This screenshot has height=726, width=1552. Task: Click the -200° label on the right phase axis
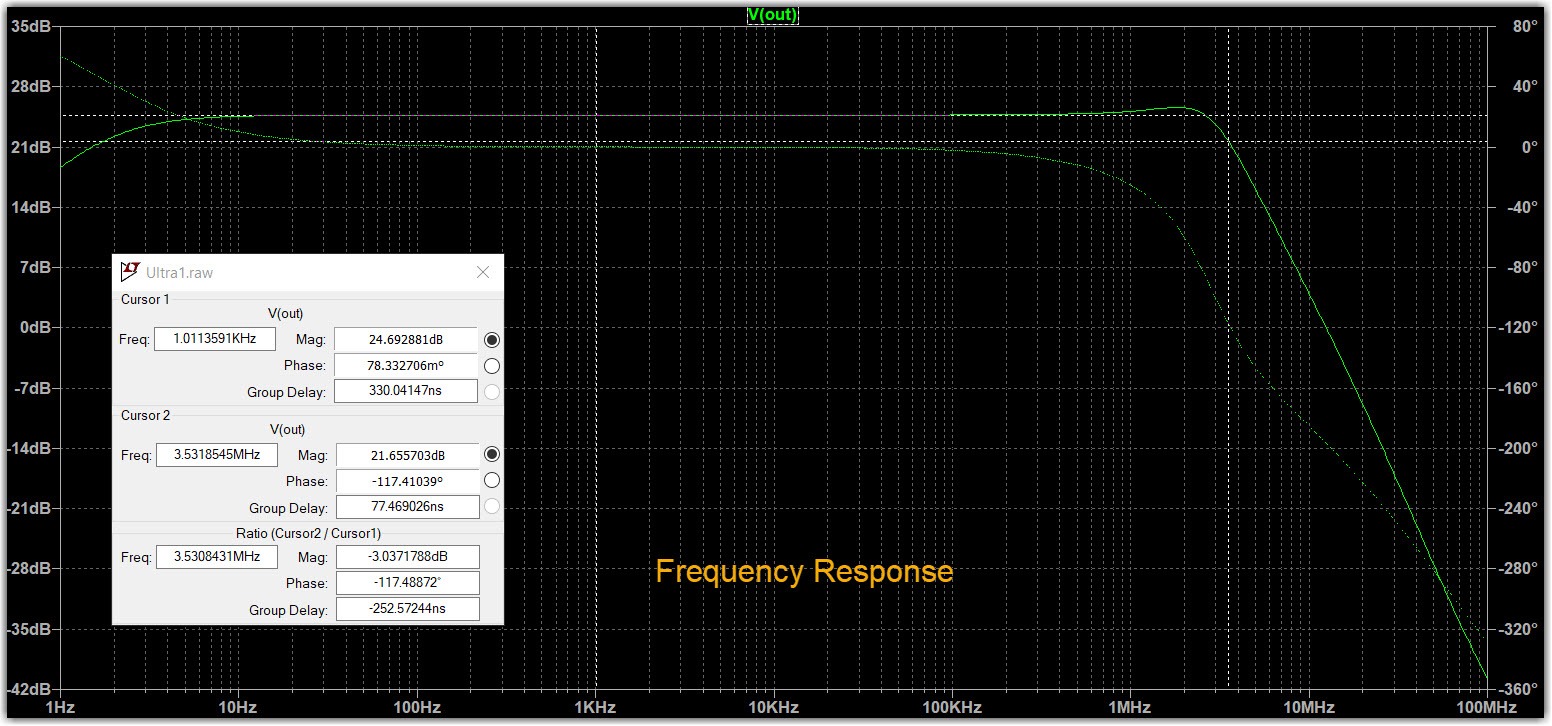click(1517, 448)
